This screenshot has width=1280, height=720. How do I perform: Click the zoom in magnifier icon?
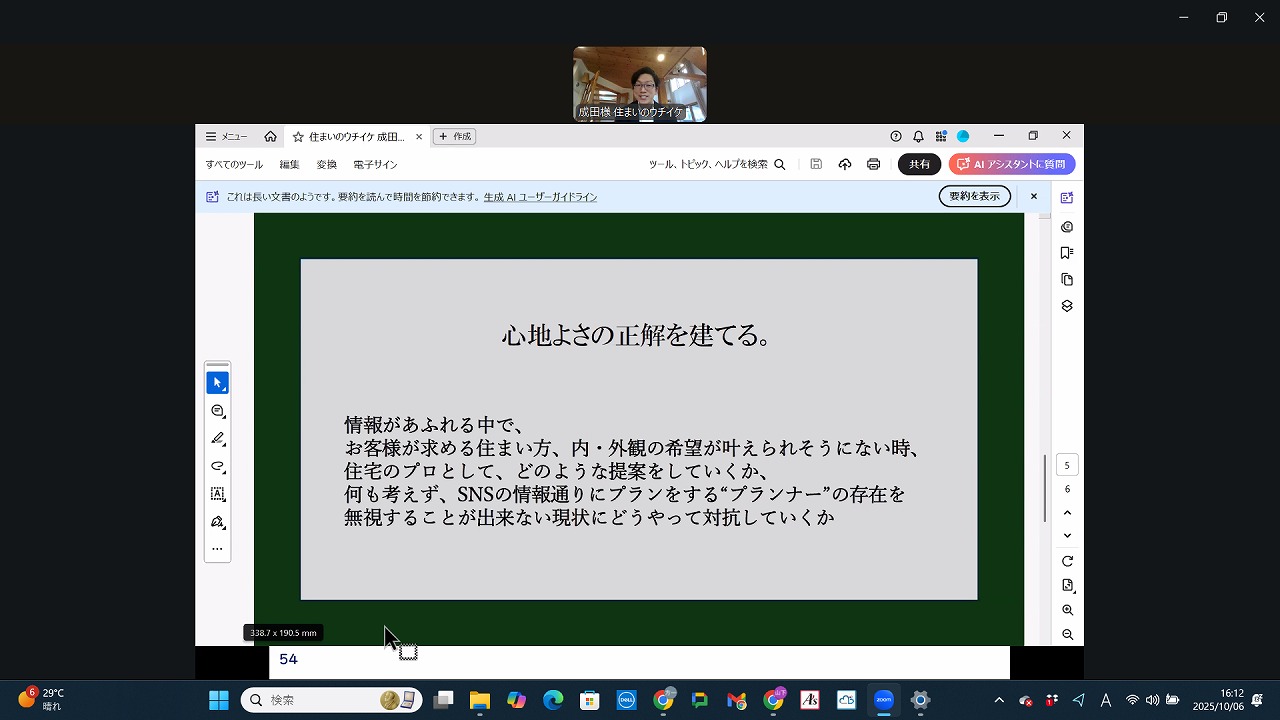click(x=1067, y=610)
